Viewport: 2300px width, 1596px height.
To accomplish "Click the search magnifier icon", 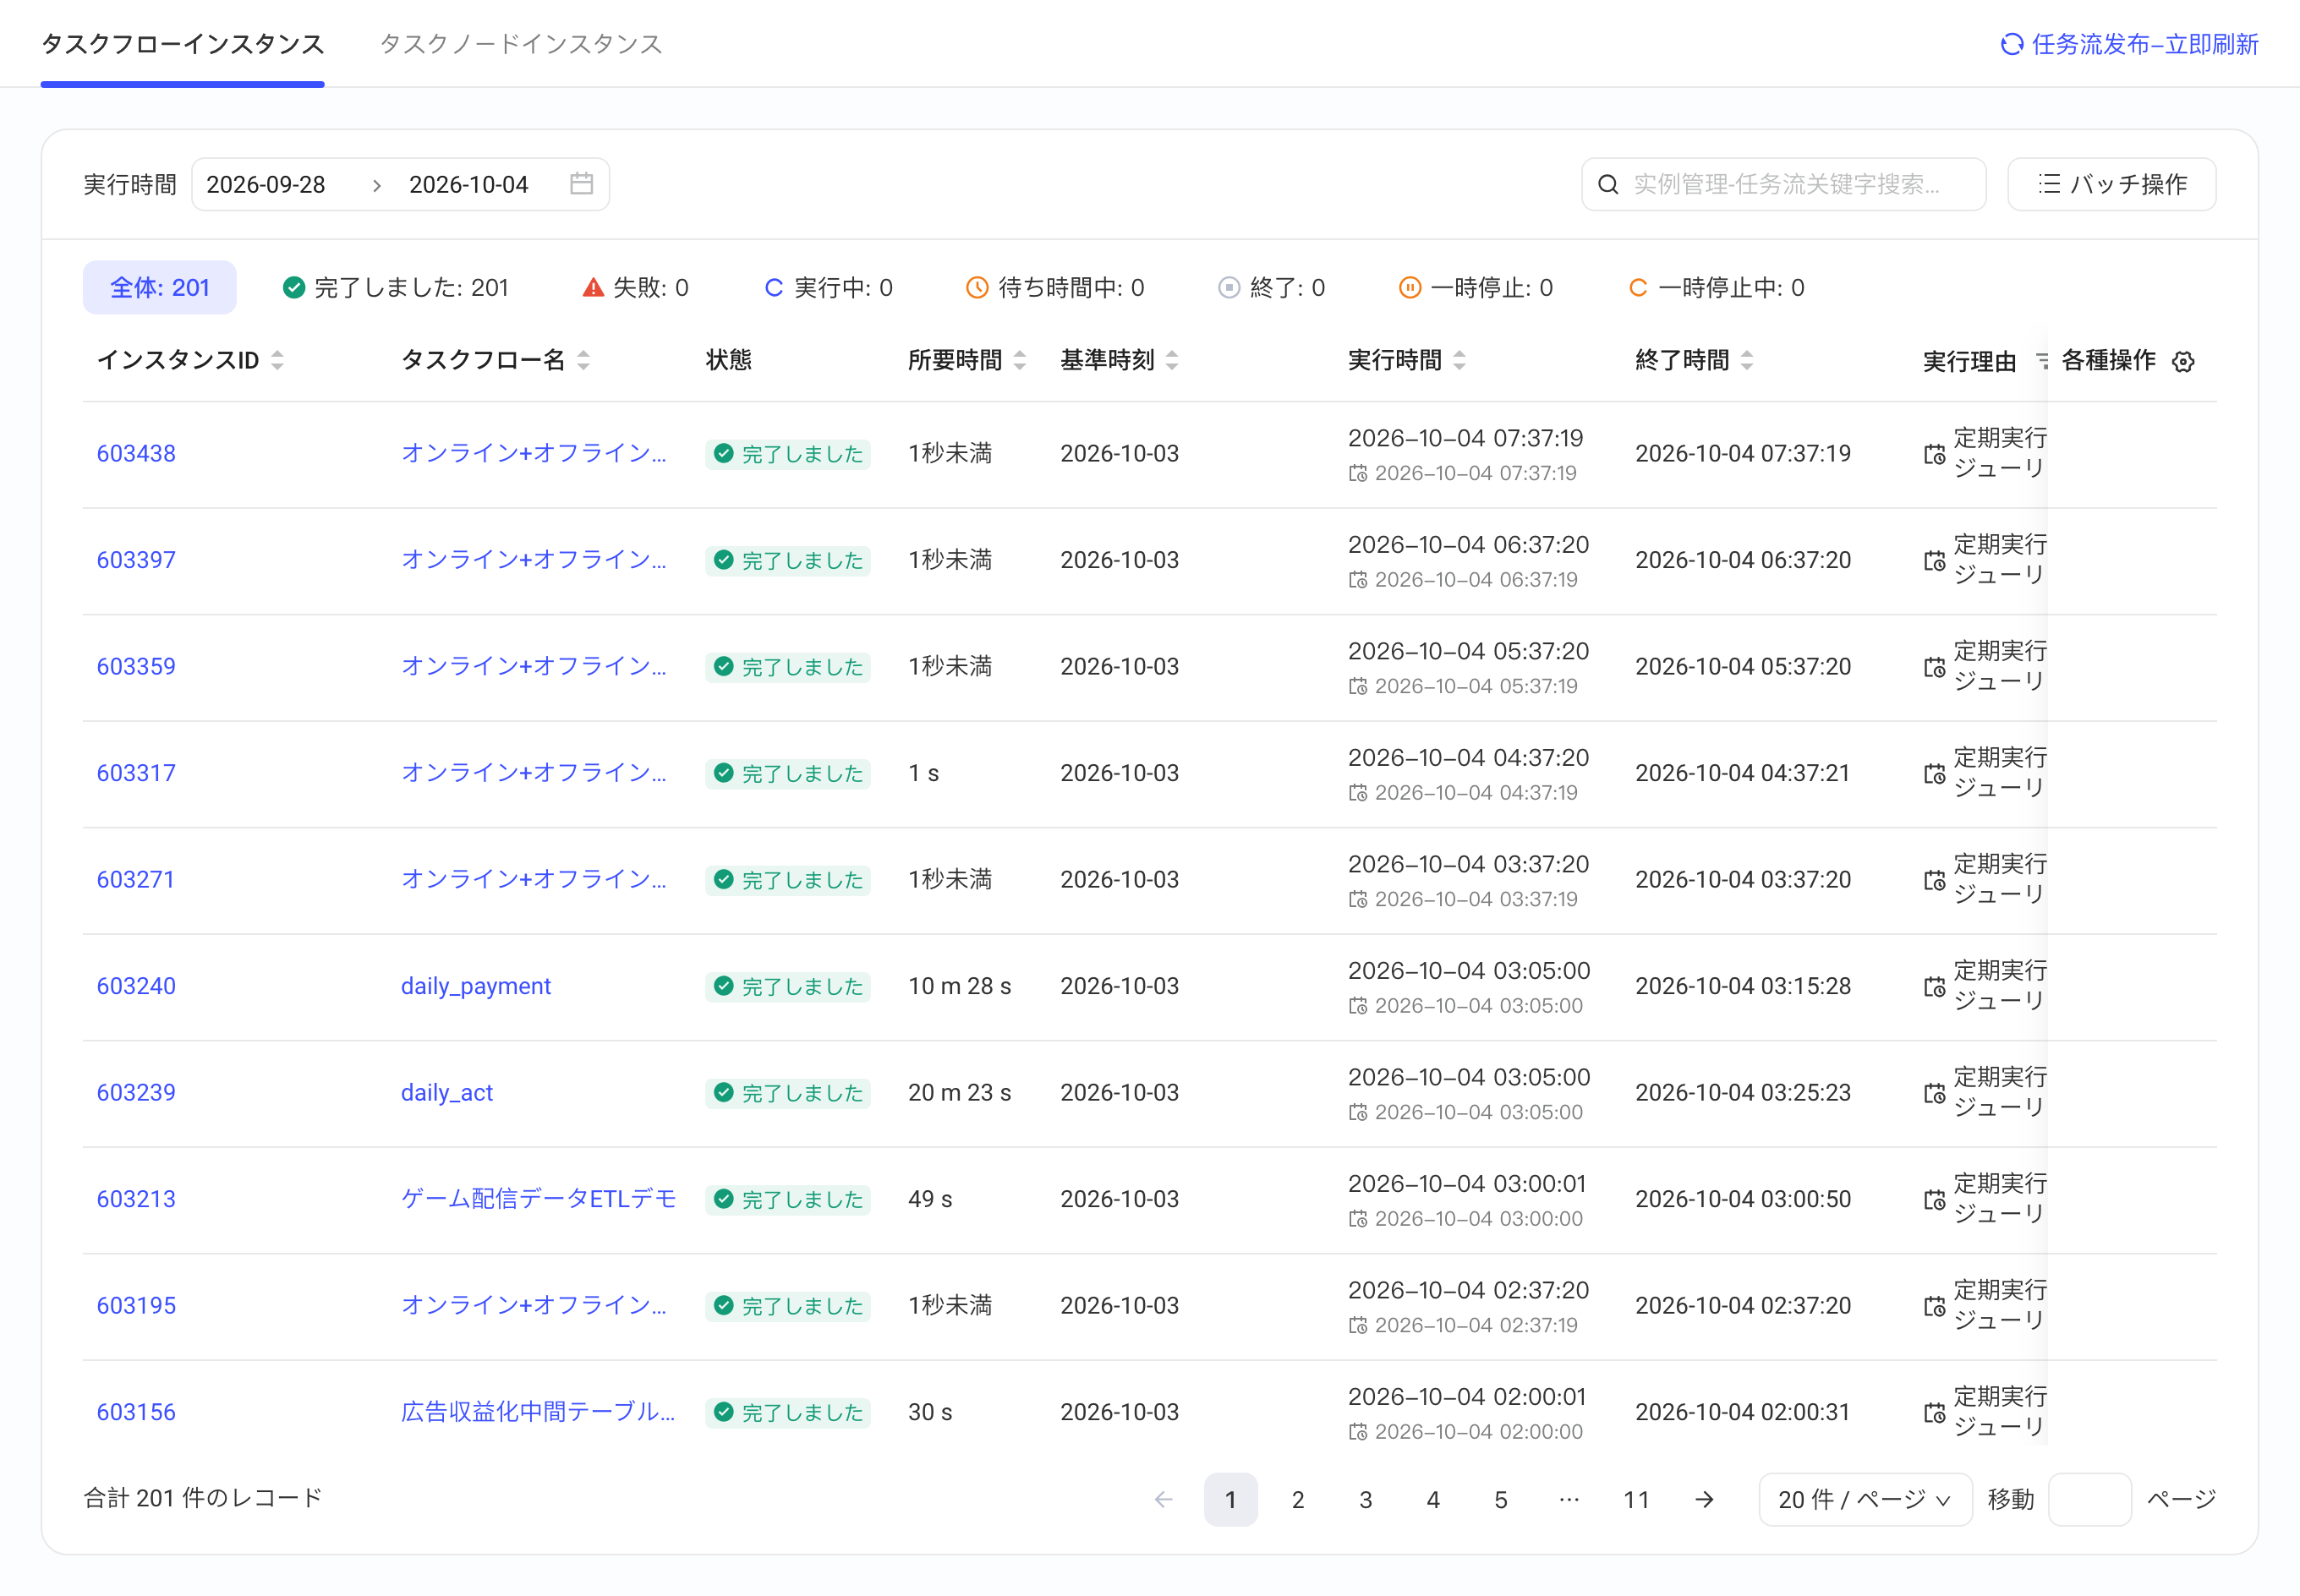I will [x=1608, y=184].
